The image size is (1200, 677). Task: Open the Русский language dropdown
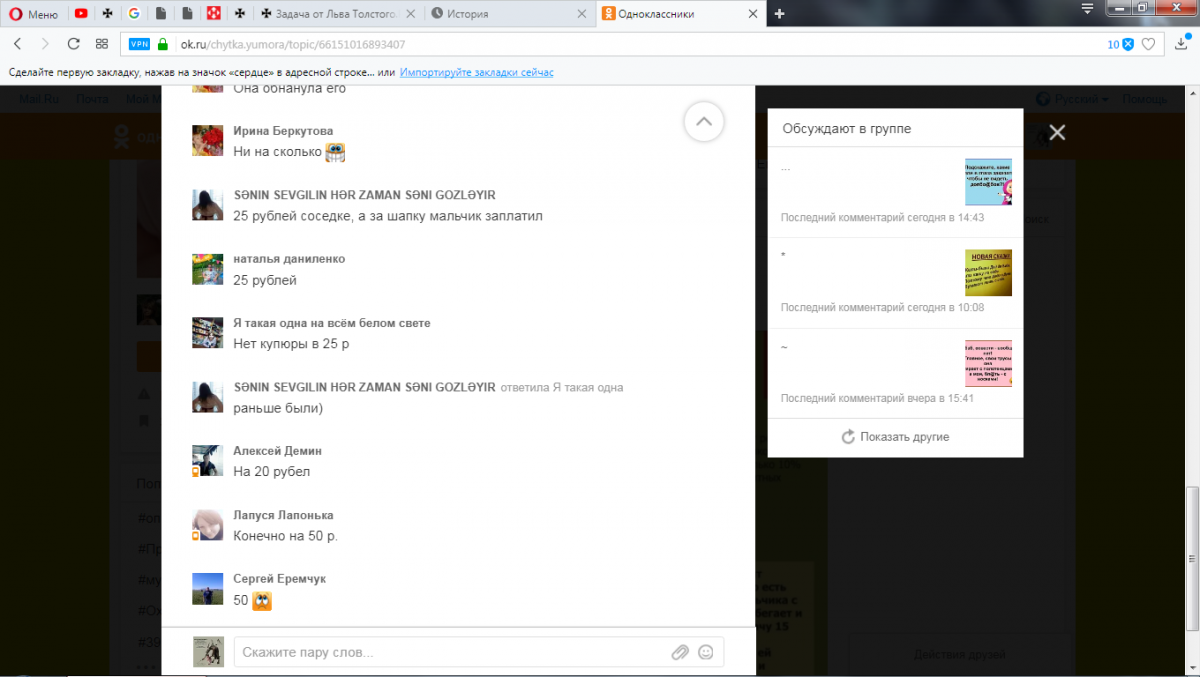point(1072,99)
